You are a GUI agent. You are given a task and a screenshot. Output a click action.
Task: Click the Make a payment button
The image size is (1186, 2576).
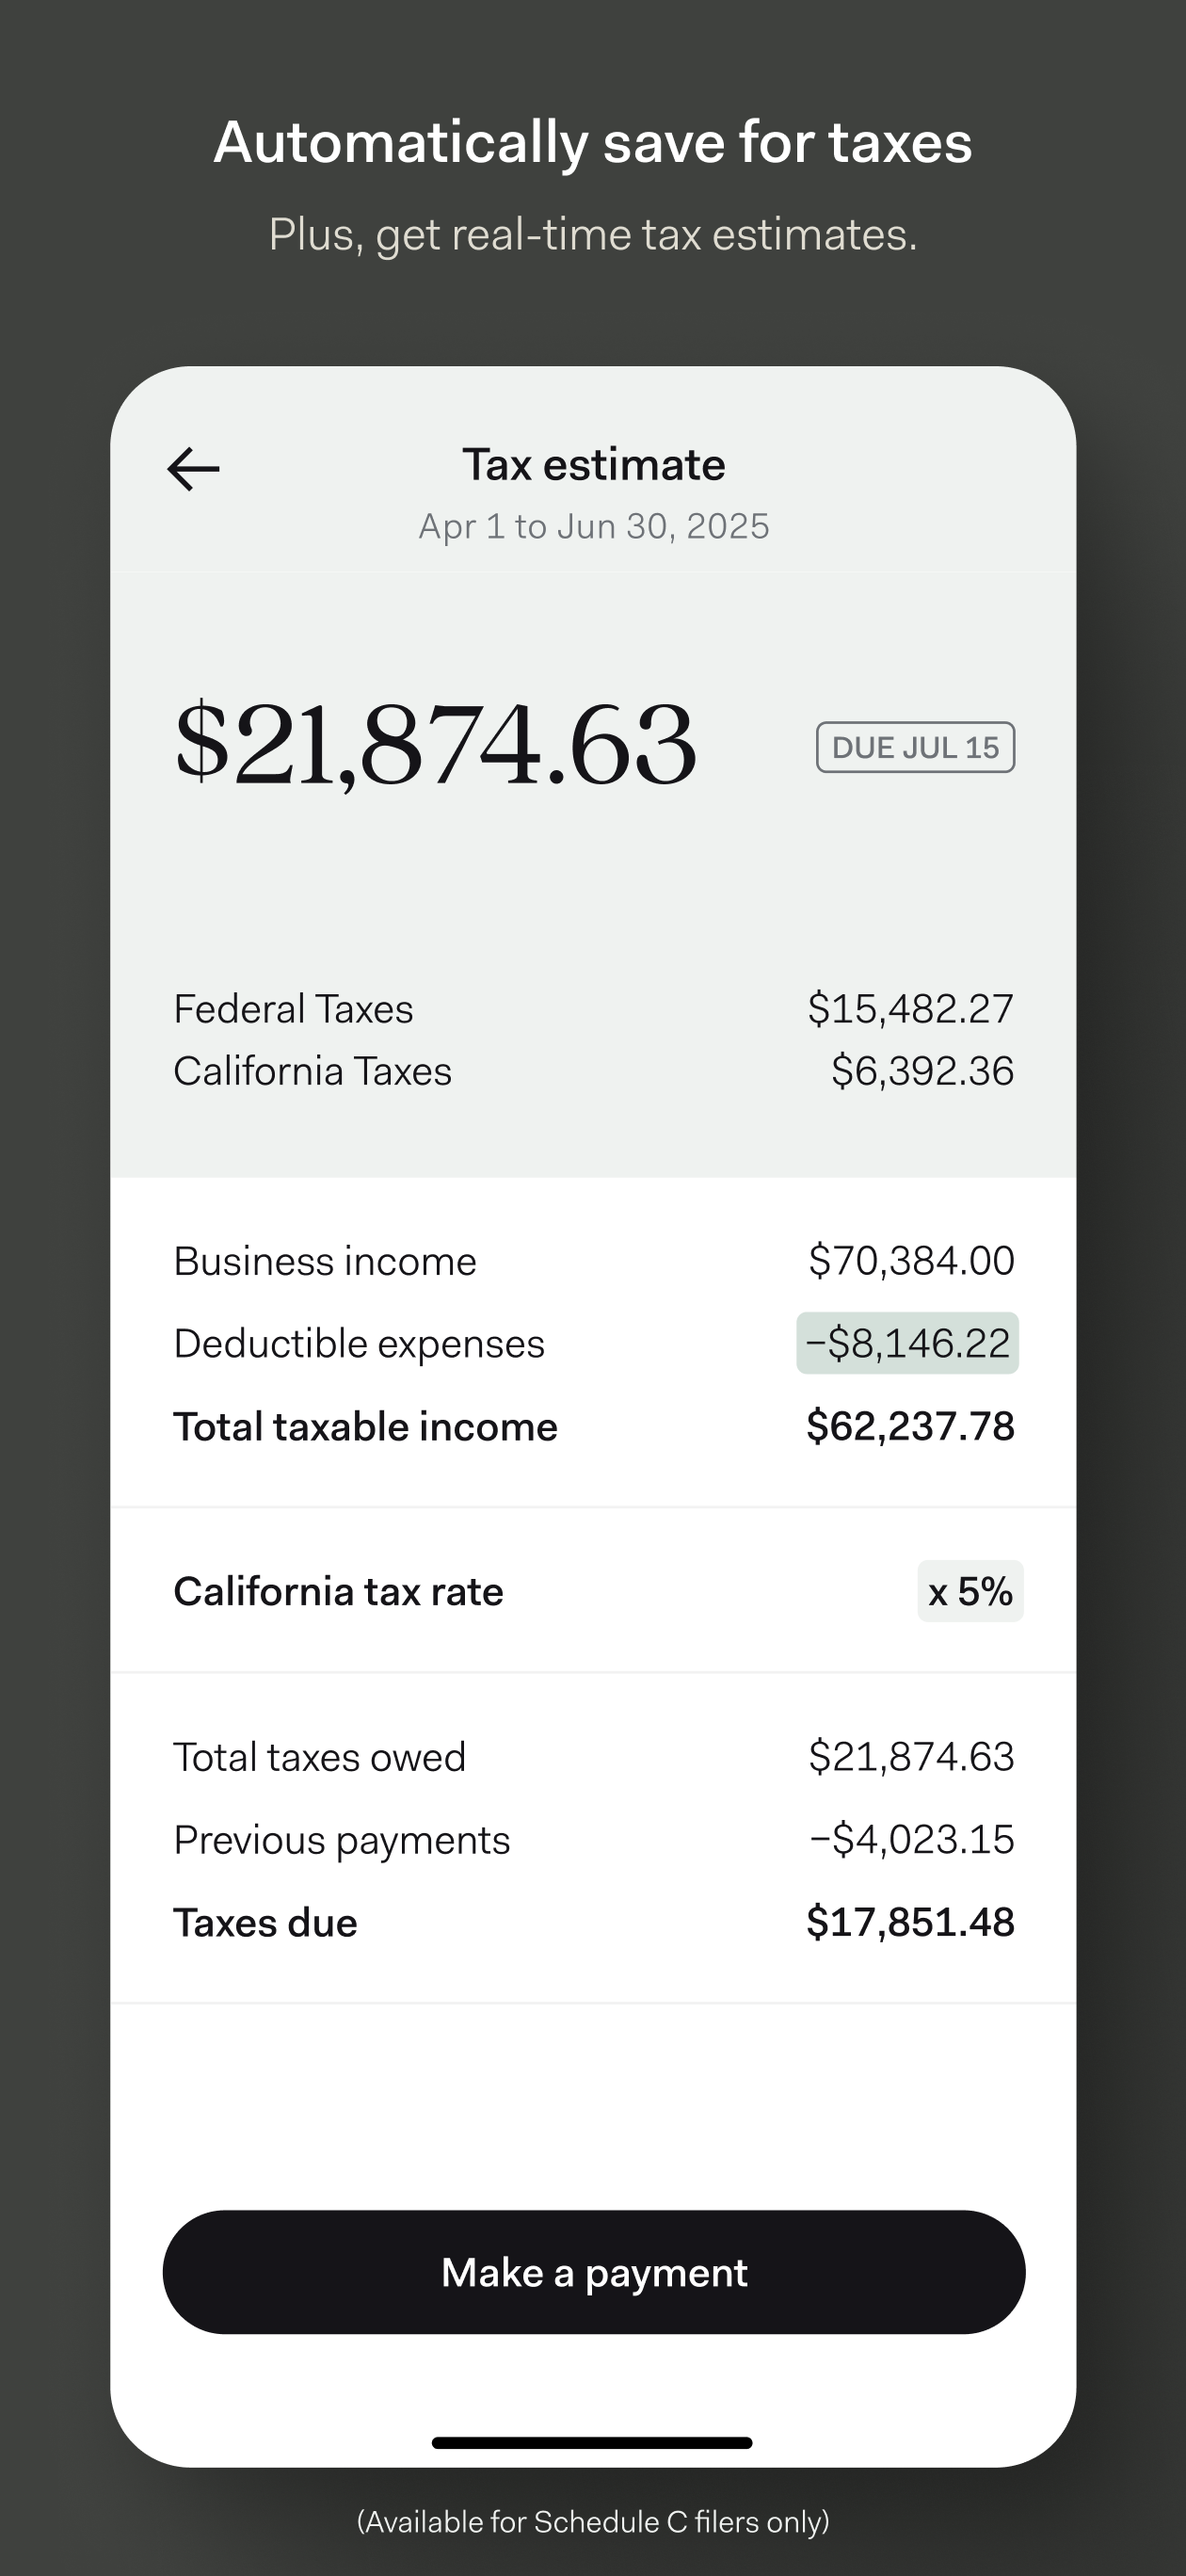coord(594,2272)
